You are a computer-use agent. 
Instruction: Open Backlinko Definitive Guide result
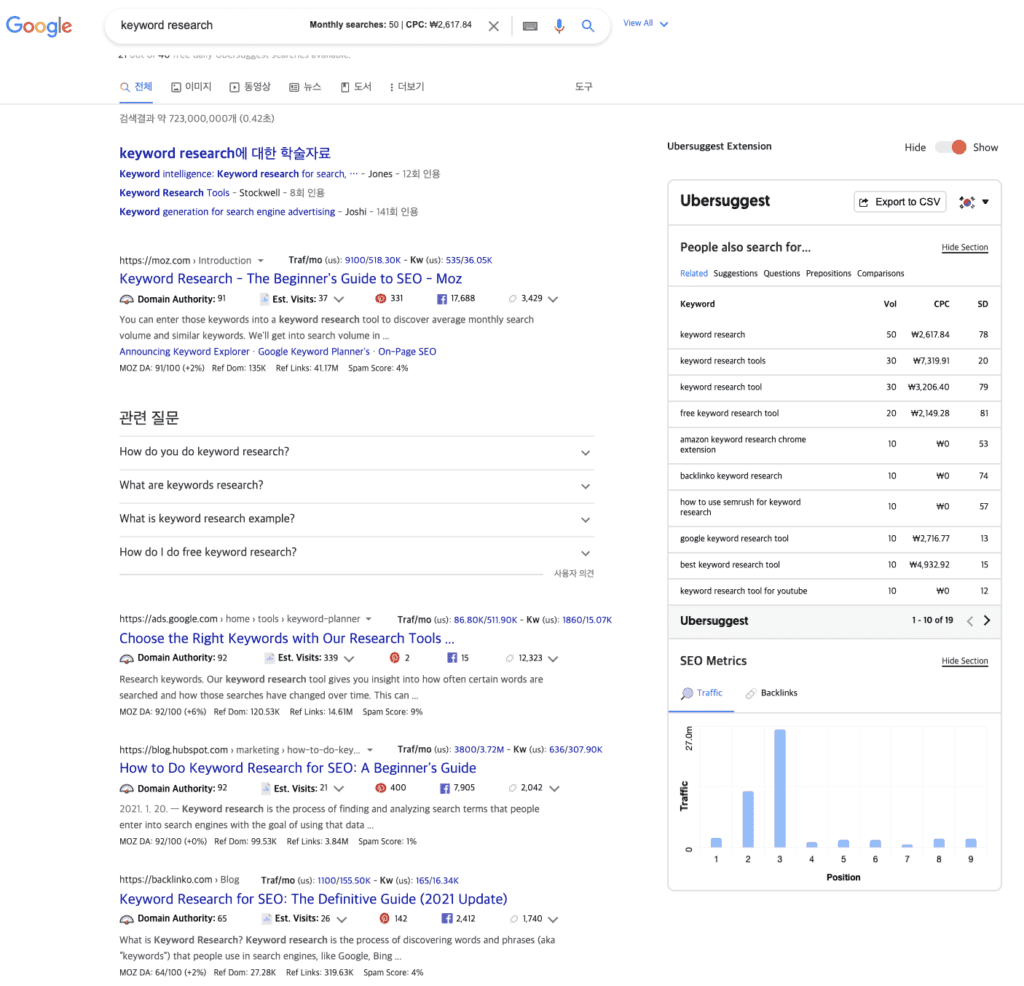[x=313, y=900]
